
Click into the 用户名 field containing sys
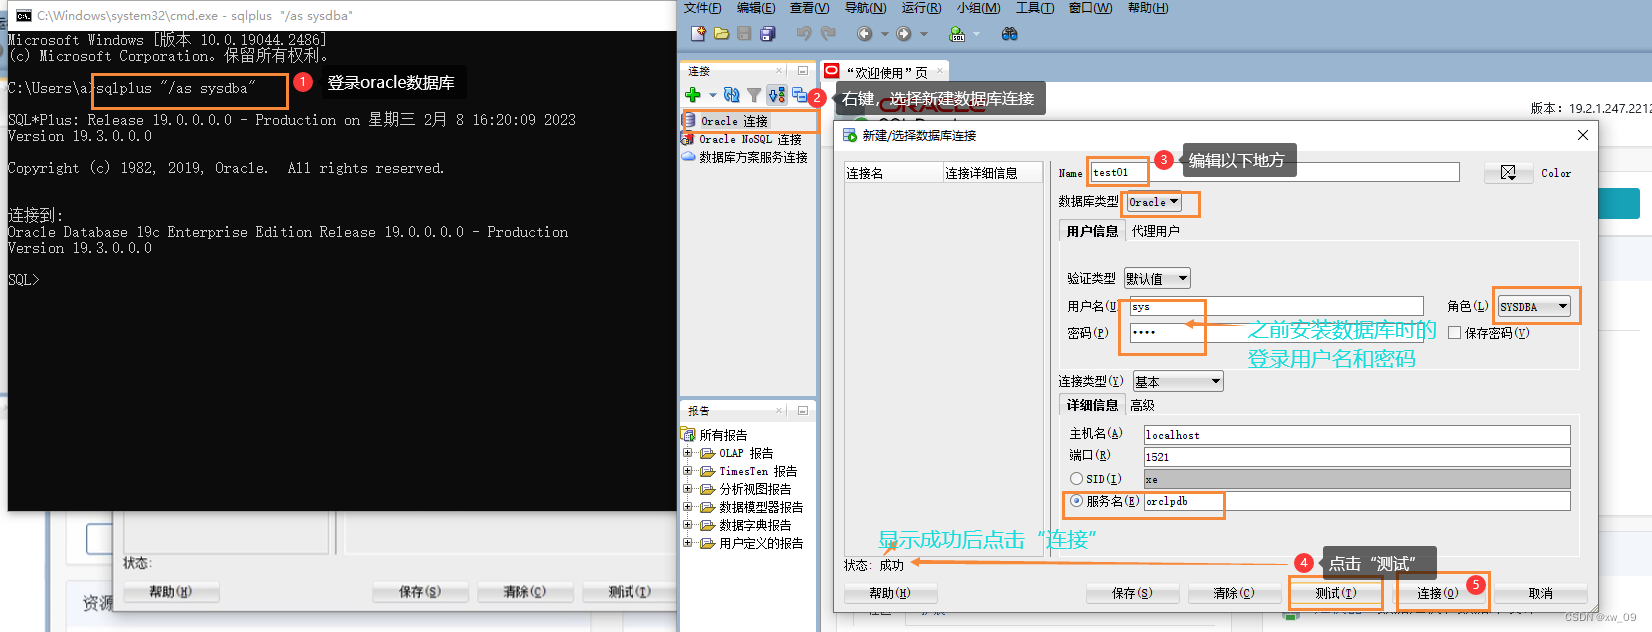click(1277, 306)
